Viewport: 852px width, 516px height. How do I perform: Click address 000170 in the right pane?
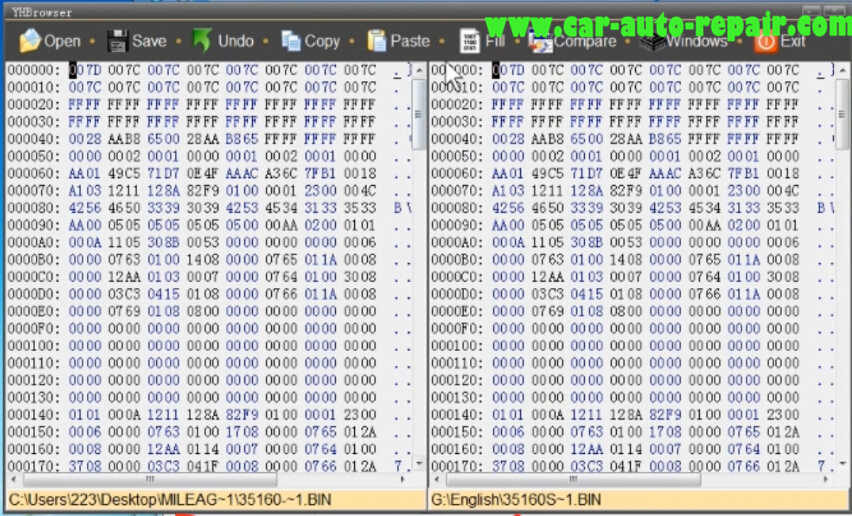click(457, 467)
